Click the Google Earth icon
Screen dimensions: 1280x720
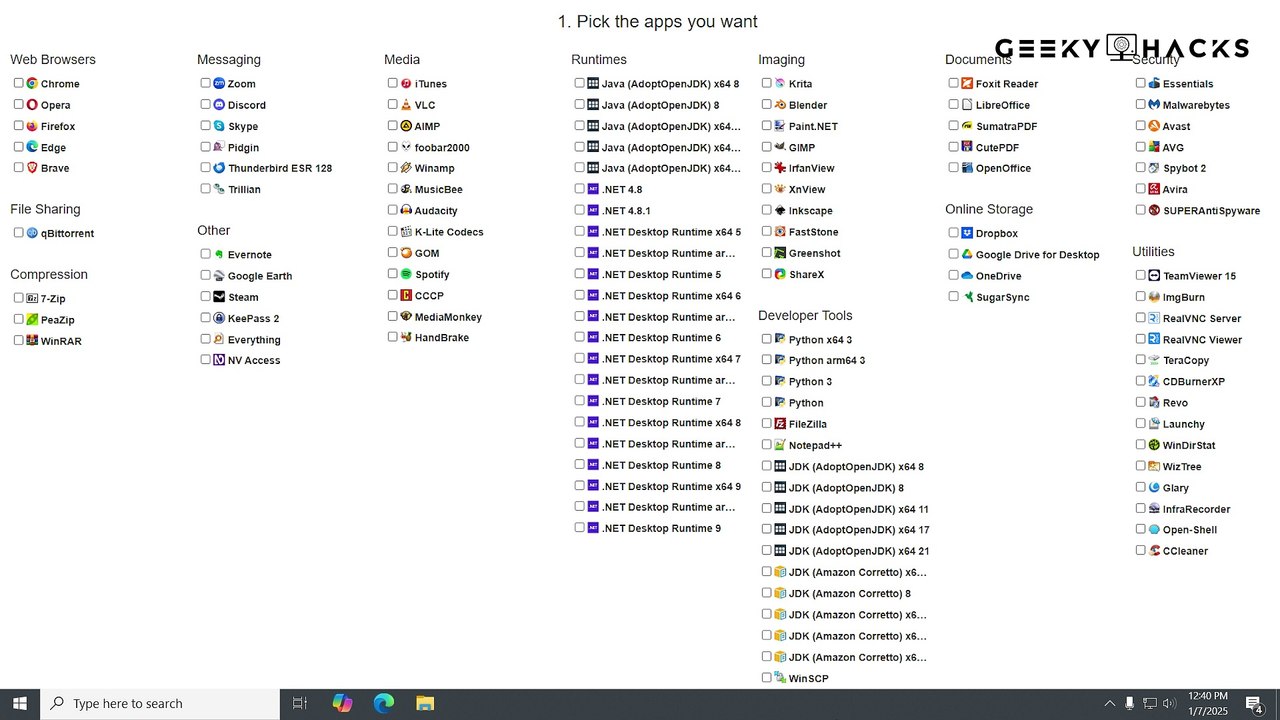[219, 276]
